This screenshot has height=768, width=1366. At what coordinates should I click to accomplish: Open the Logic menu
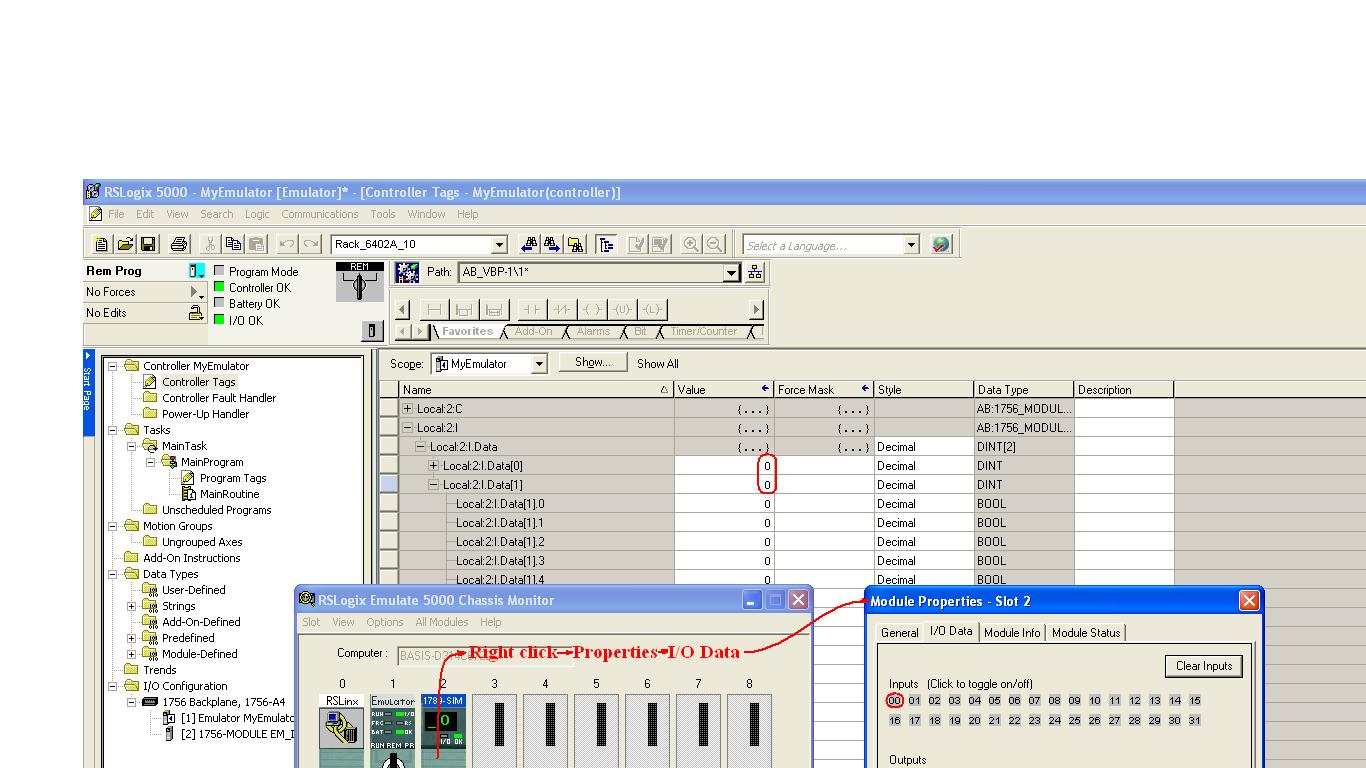pos(257,214)
